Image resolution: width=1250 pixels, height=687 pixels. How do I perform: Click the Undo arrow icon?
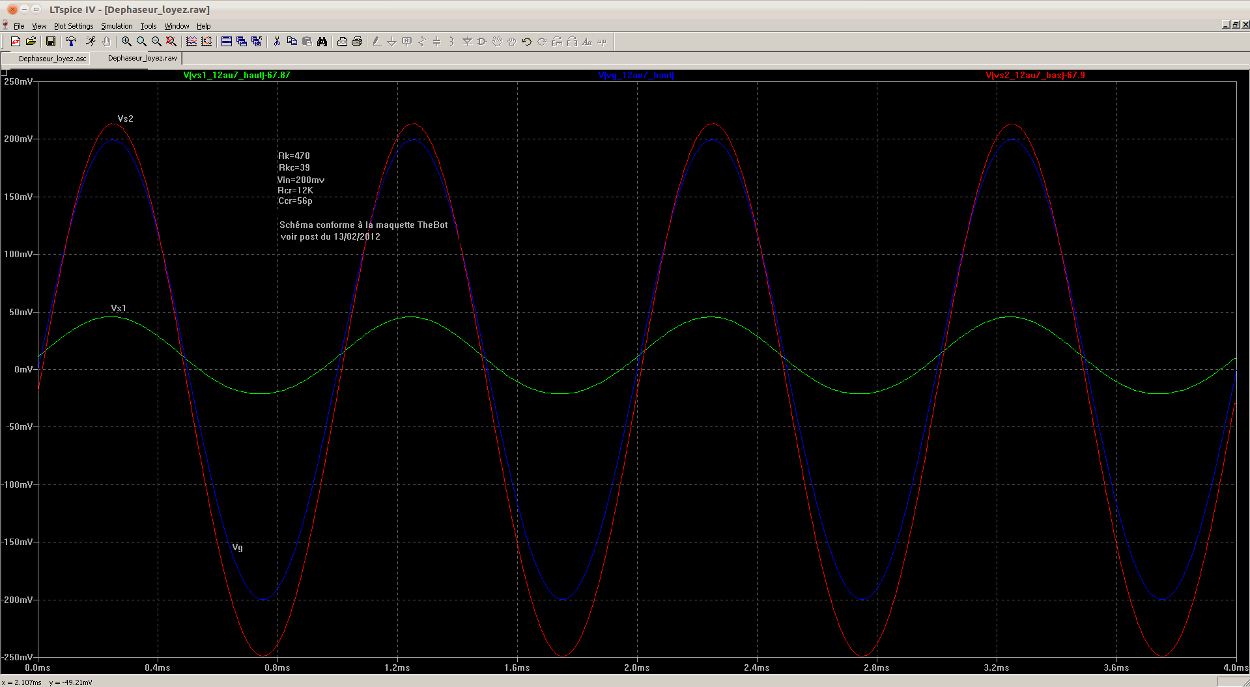[x=526, y=41]
